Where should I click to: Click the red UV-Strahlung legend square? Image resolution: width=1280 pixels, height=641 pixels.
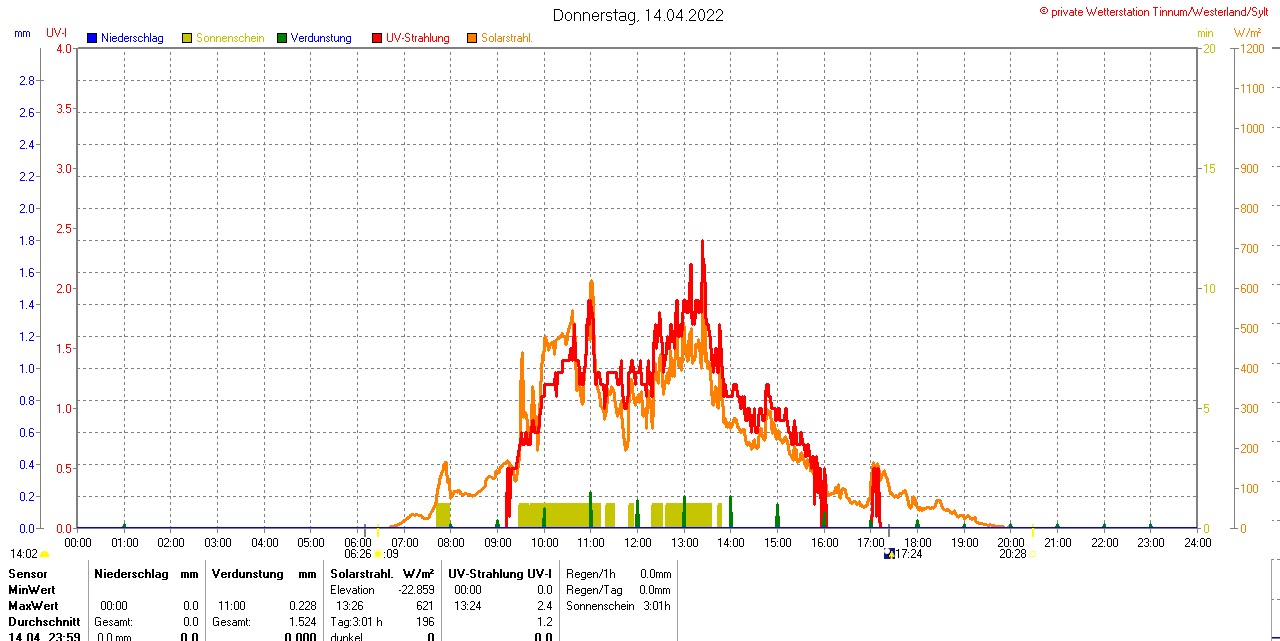[x=377, y=38]
